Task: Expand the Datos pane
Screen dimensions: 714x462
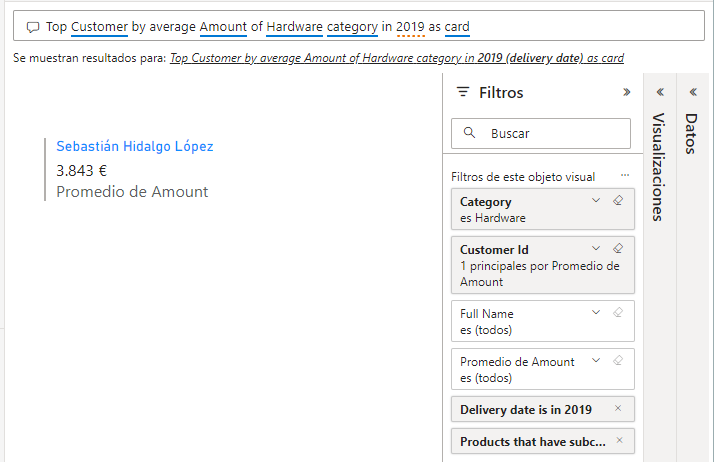Action: coord(692,92)
